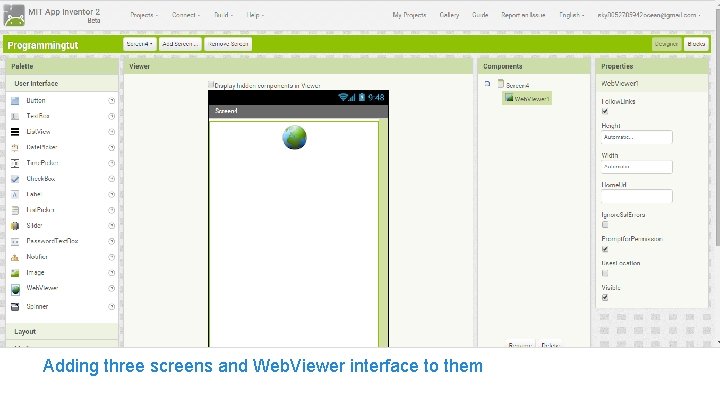Open the Guide
This screenshot has height=405, width=720.
480,15
